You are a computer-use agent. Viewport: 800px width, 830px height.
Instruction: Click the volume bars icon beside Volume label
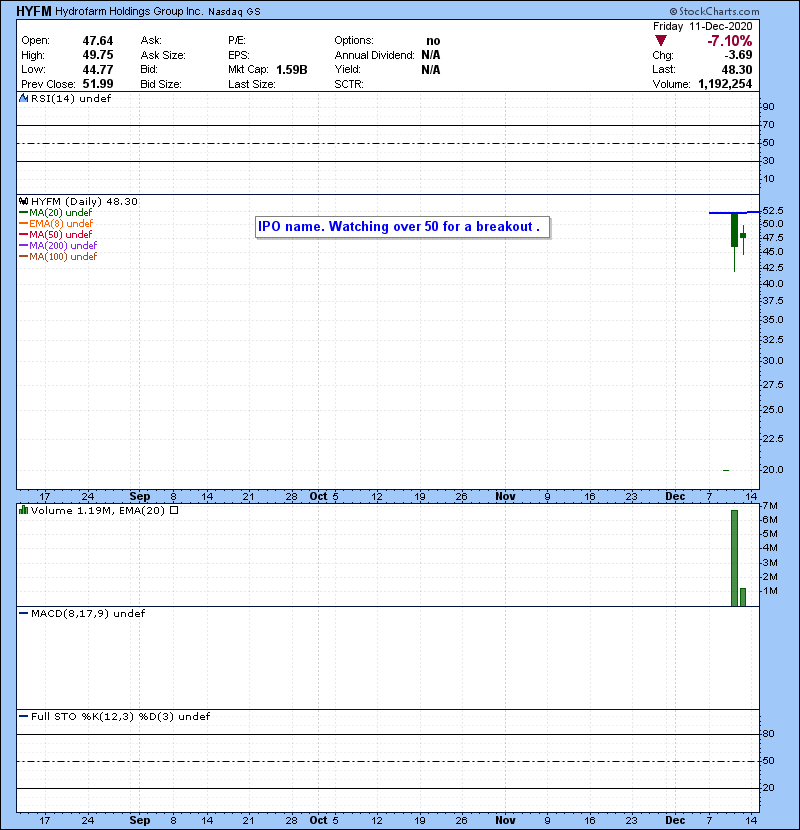click(23, 510)
